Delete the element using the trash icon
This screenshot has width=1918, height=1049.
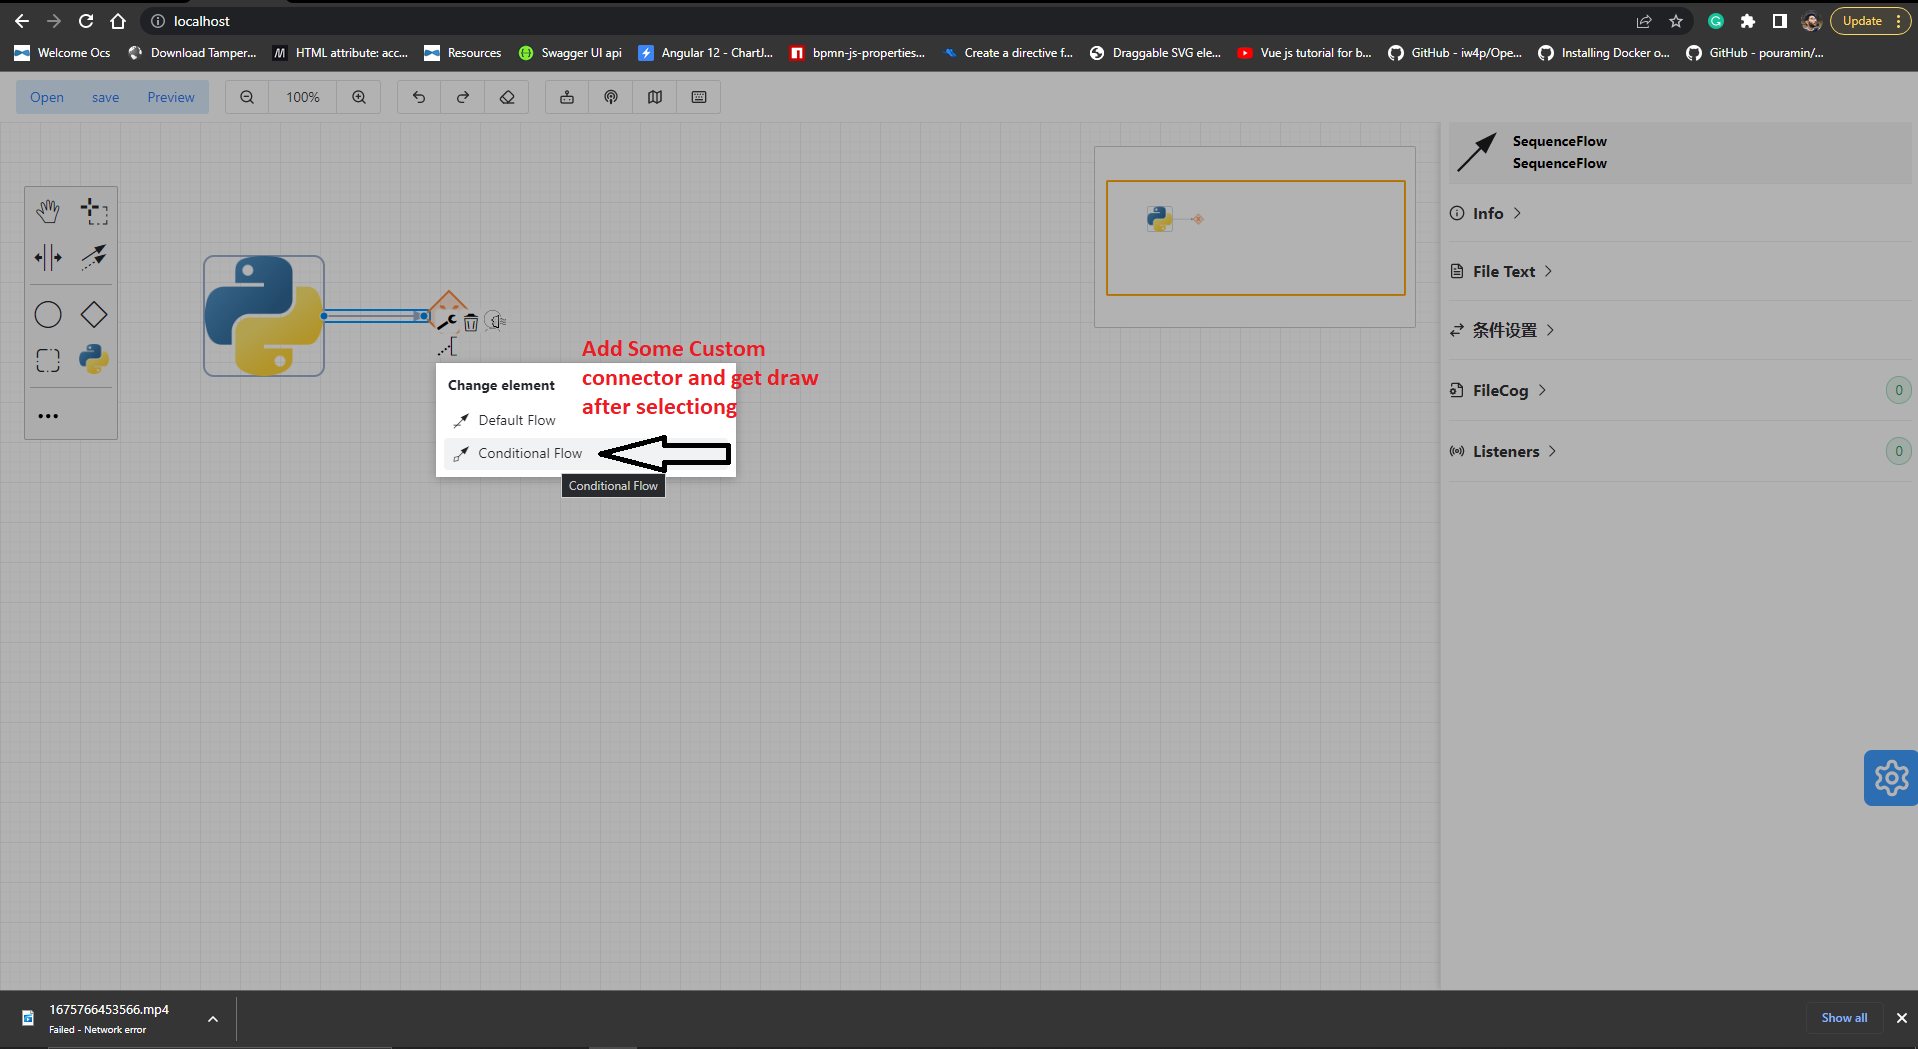point(470,322)
